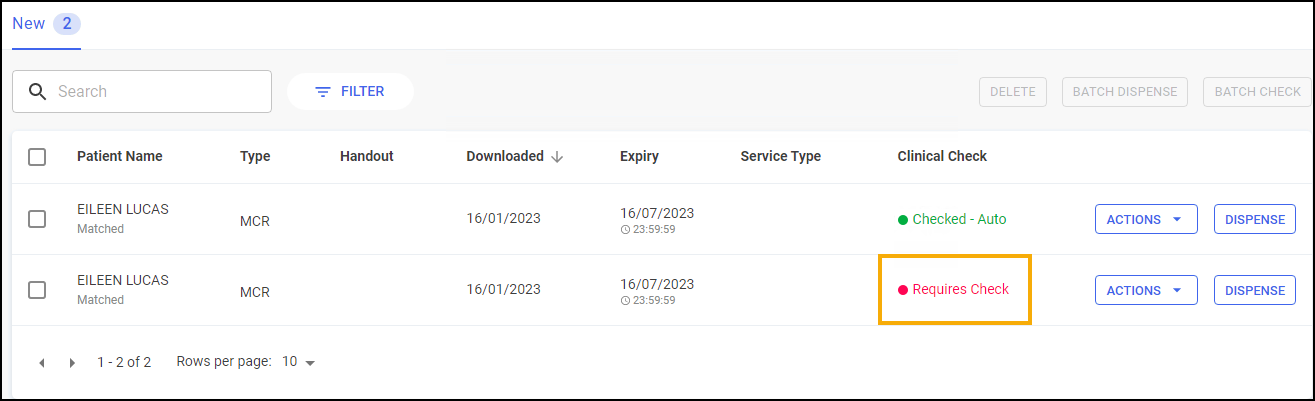Click green Checked - Auto status dot
Screen dimensions: 1315x401
[x=902, y=220]
